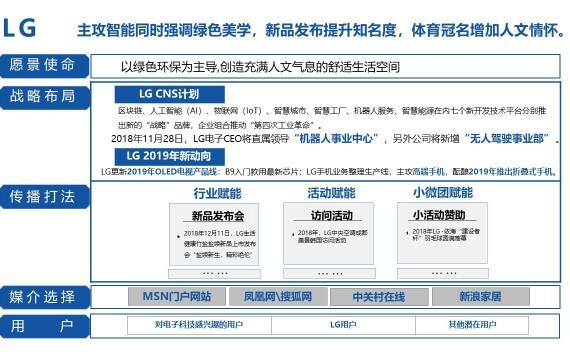570x360 pixels.
Task: Select the MSN门户网站 box
Action: click(x=177, y=297)
